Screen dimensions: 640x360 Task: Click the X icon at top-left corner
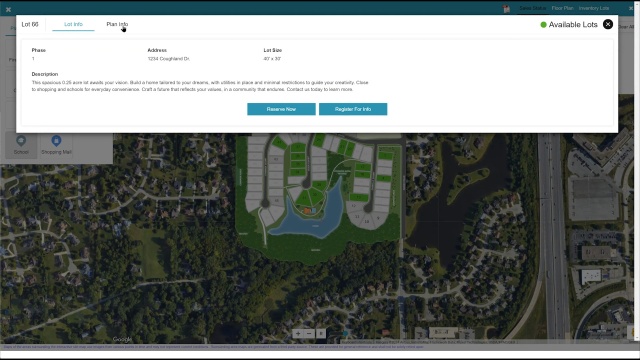pos(8,9)
